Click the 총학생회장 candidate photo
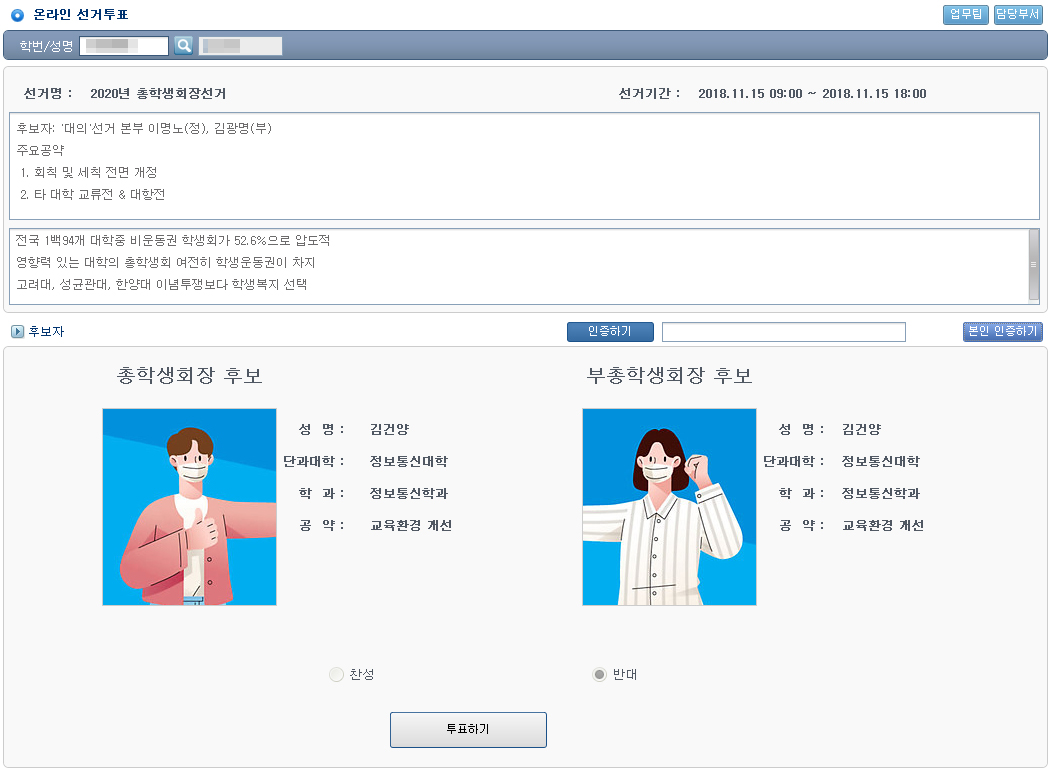1051x771 pixels. (x=189, y=506)
